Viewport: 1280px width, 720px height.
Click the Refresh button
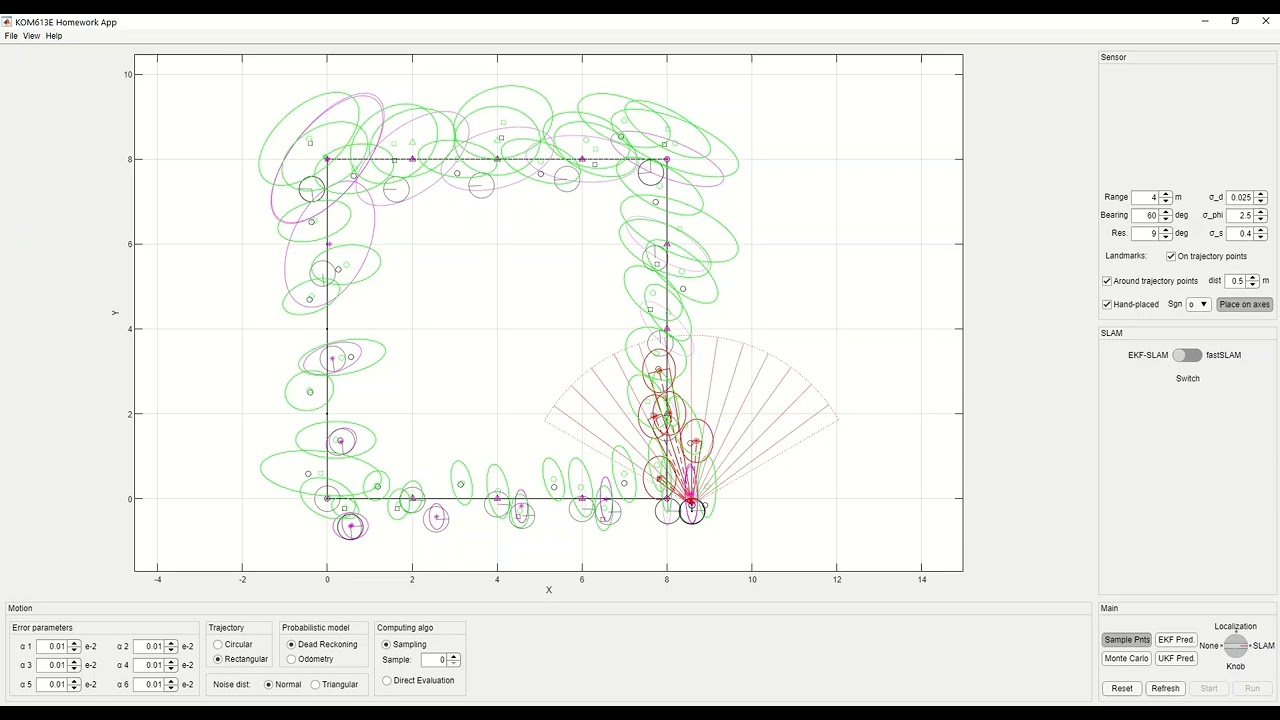tap(1165, 688)
